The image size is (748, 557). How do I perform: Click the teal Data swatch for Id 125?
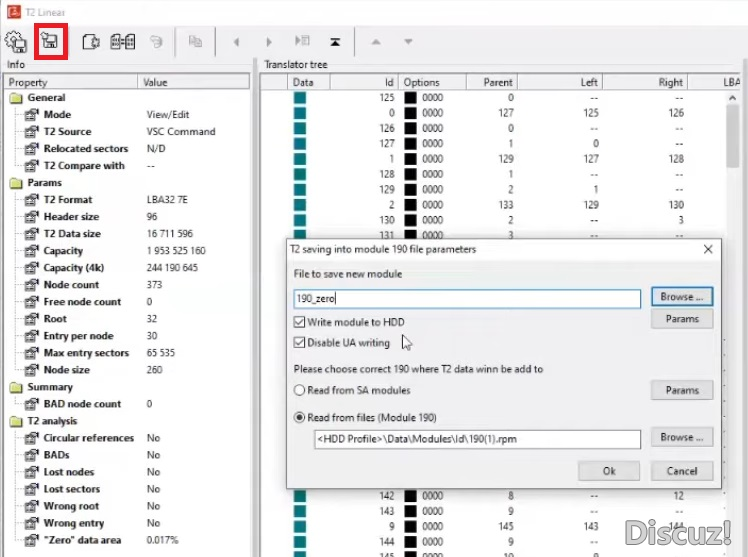[x=300, y=98]
